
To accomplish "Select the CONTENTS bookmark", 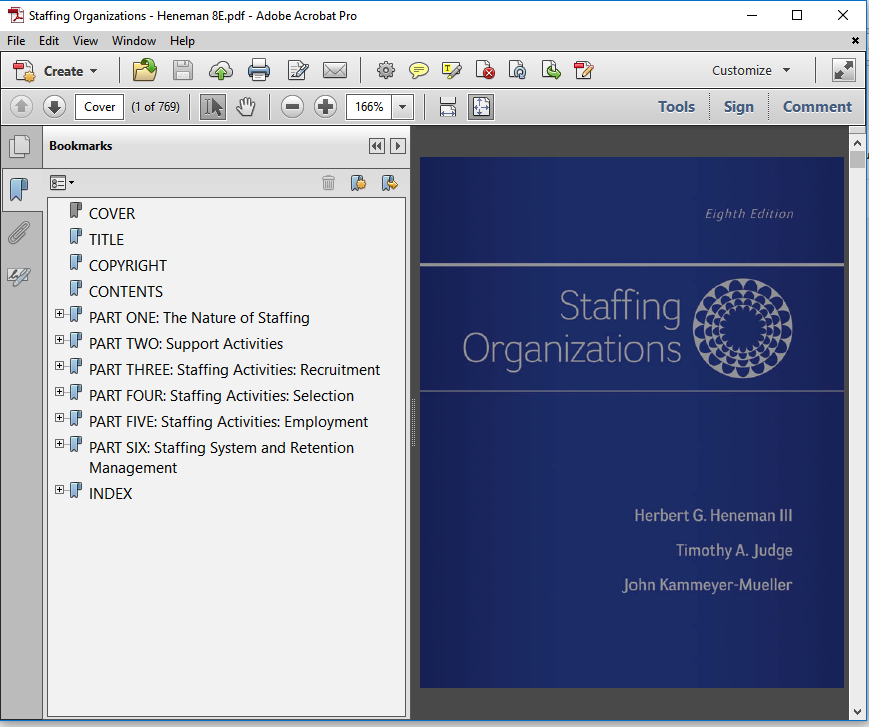I will pos(126,291).
